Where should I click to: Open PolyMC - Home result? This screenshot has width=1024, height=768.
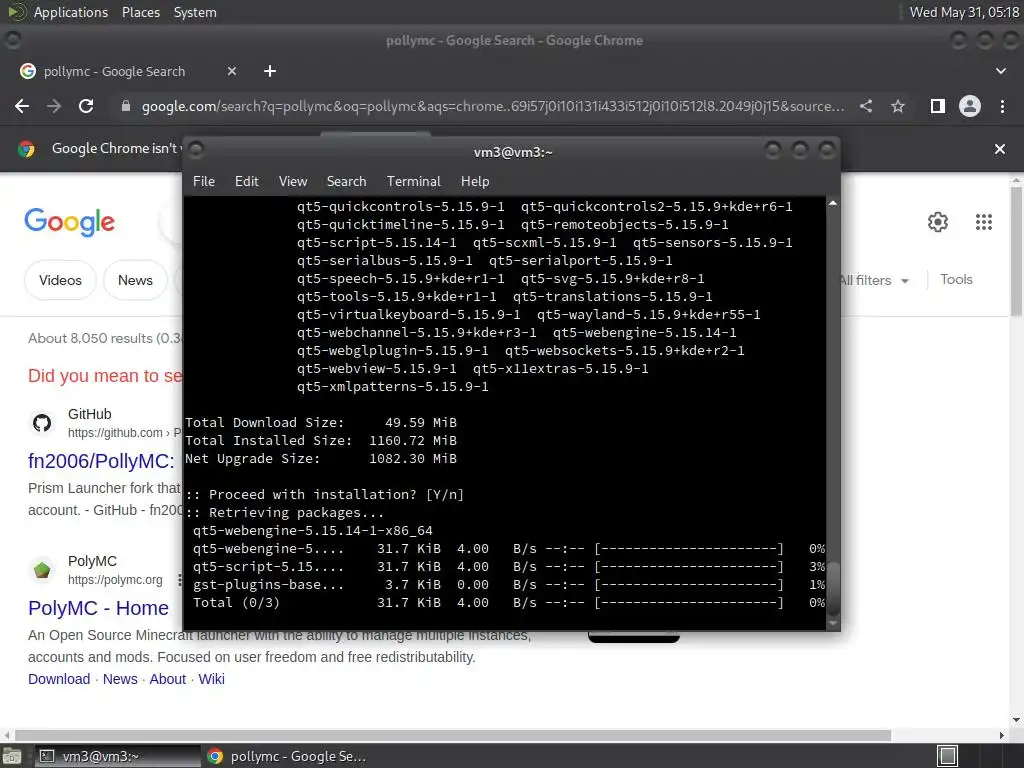pyautogui.click(x=99, y=608)
